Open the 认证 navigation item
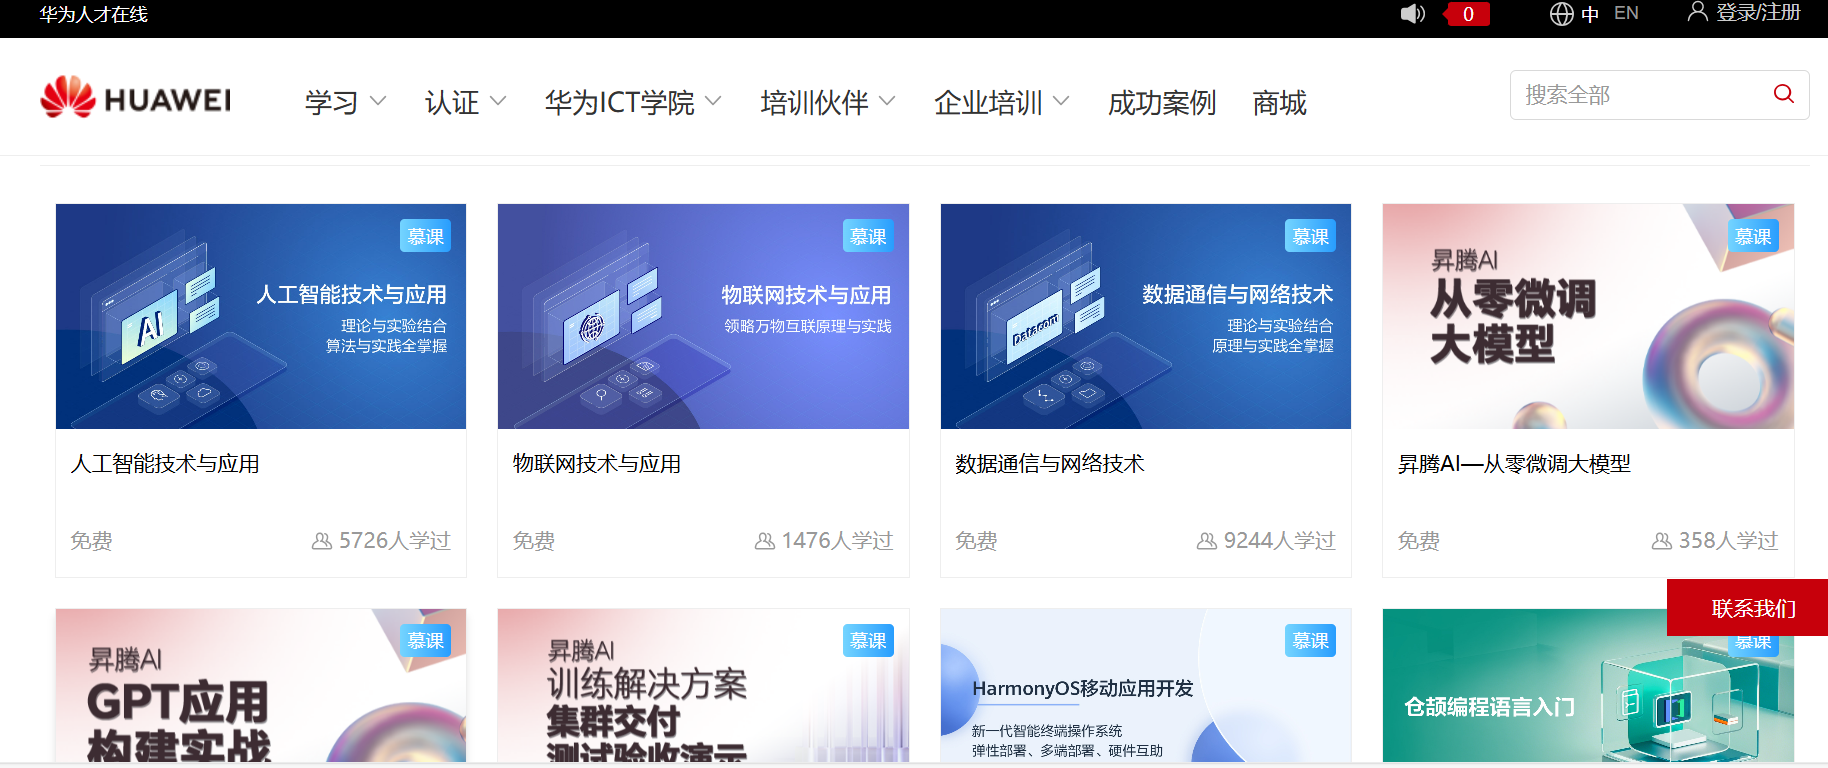This screenshot has width=1828, height=768. [452, 102]
